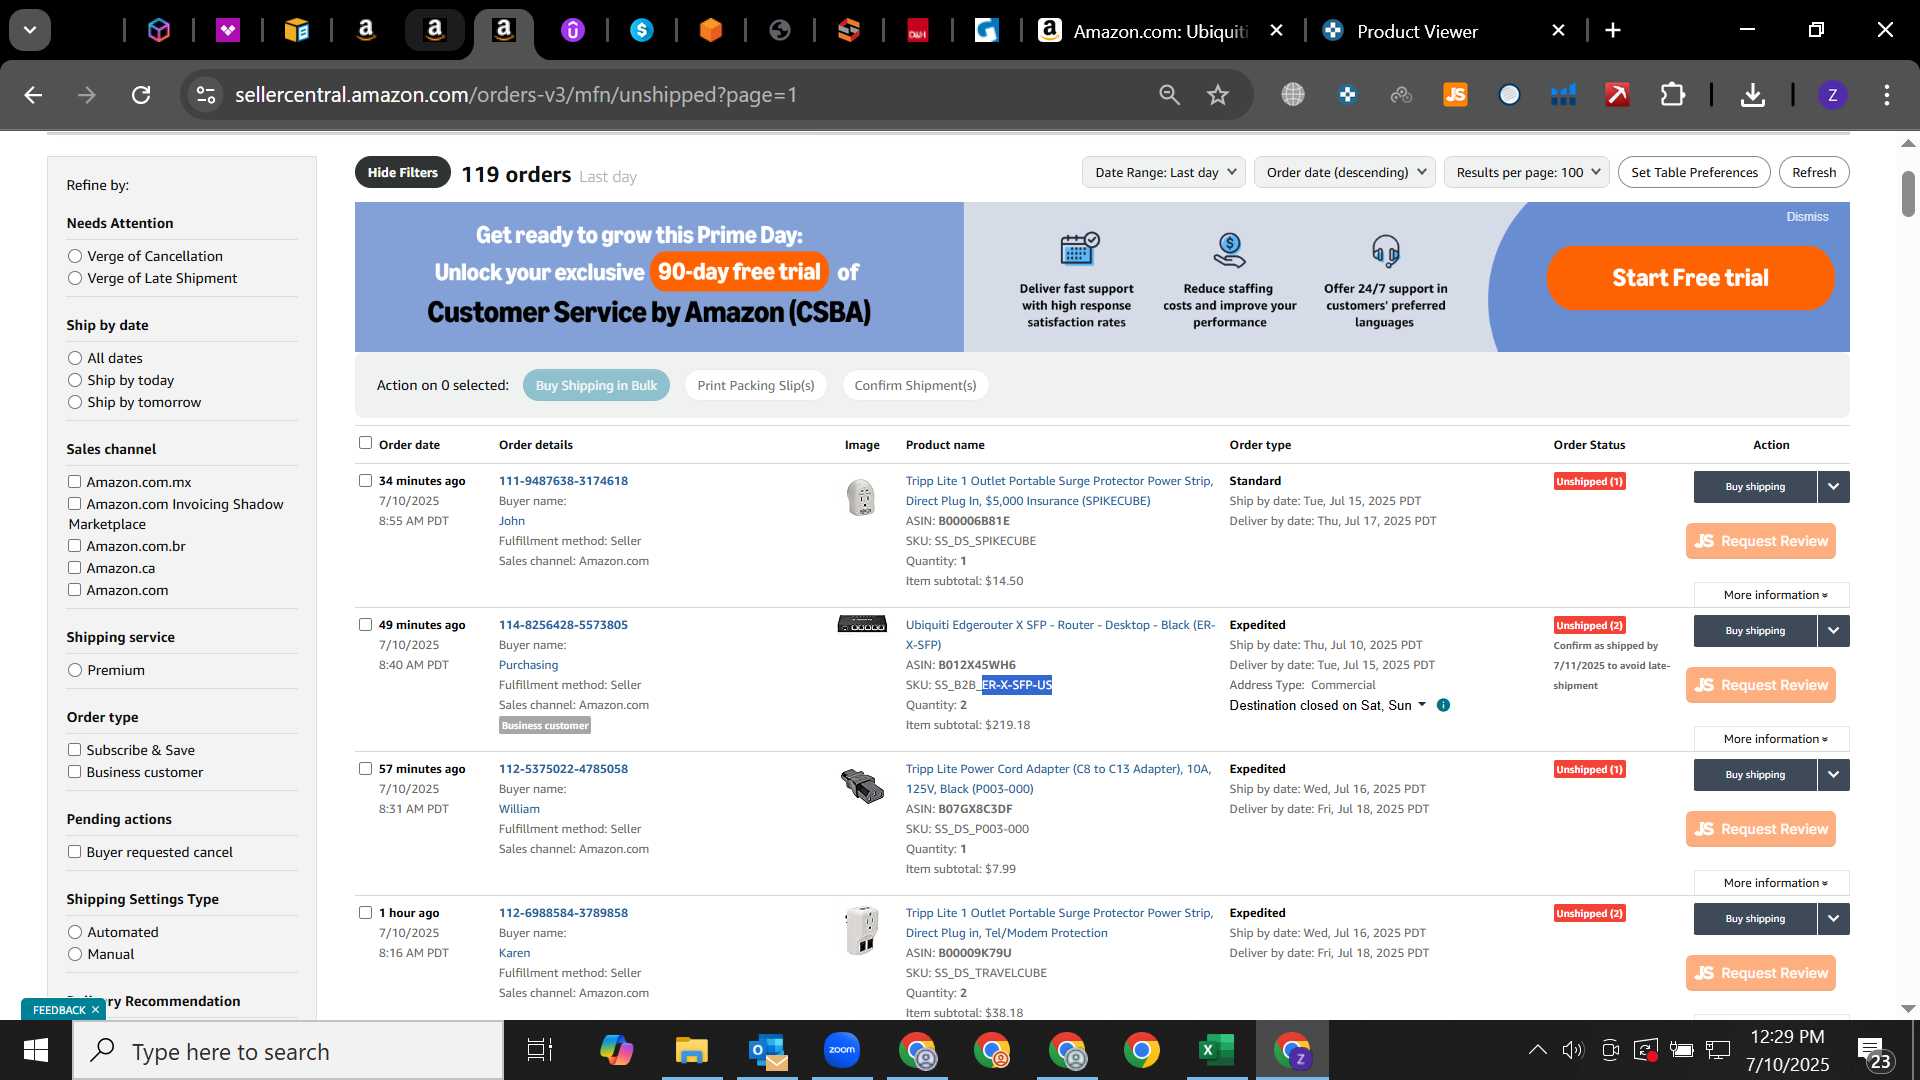Select Verge of Cancellation filter
Image resolution: width=1920 pixels, height=1080 pixels.
click(75, 256)
